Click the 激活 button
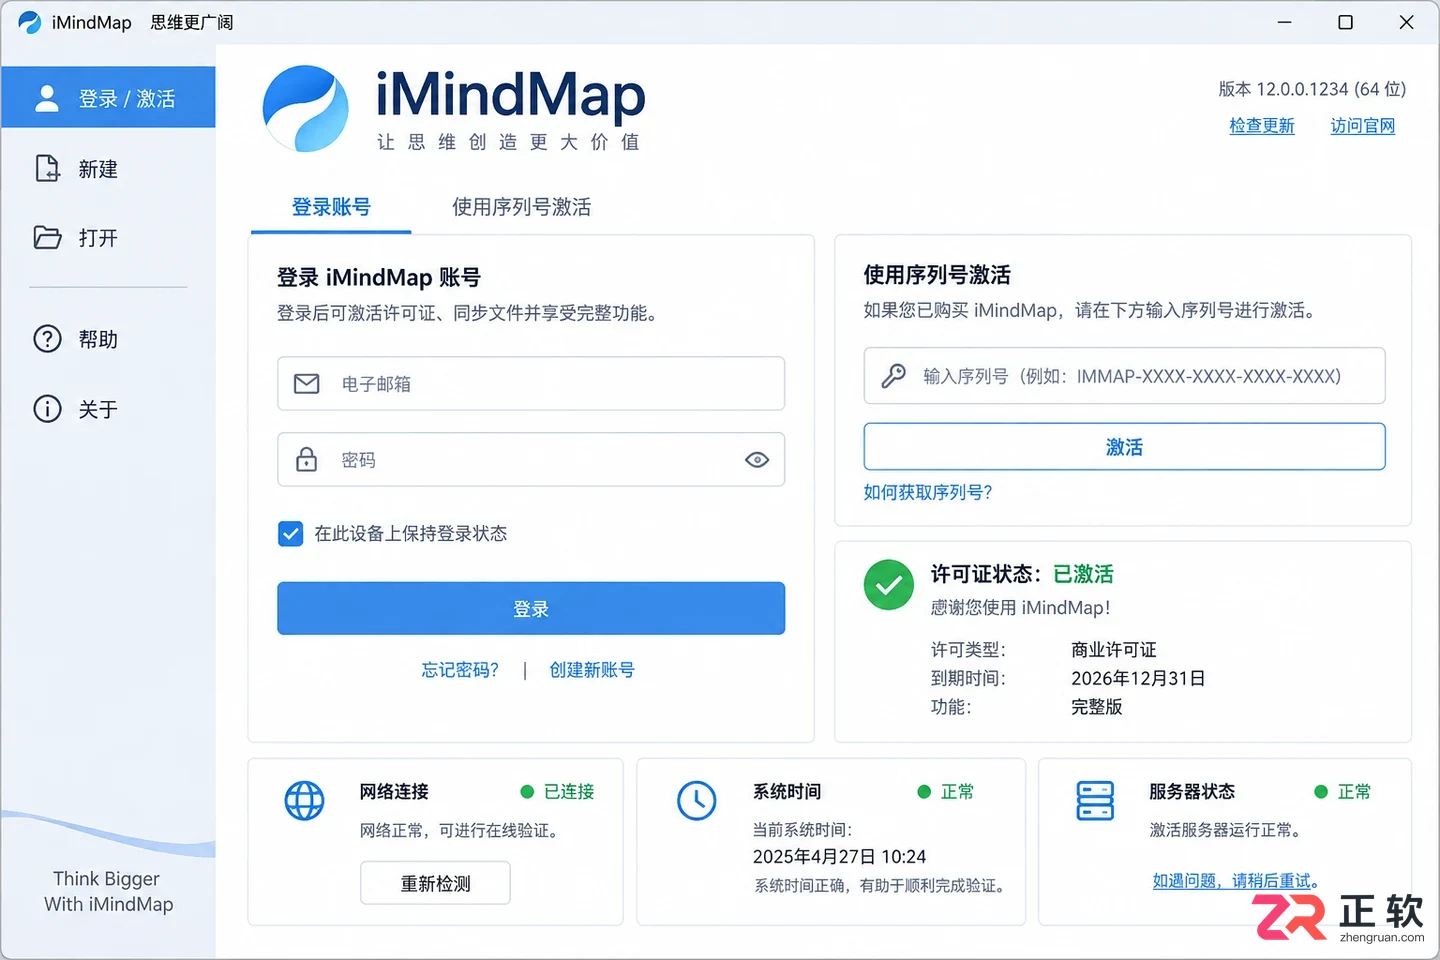The height and width of the screenshot is (960, 1440). point(1124,447)
